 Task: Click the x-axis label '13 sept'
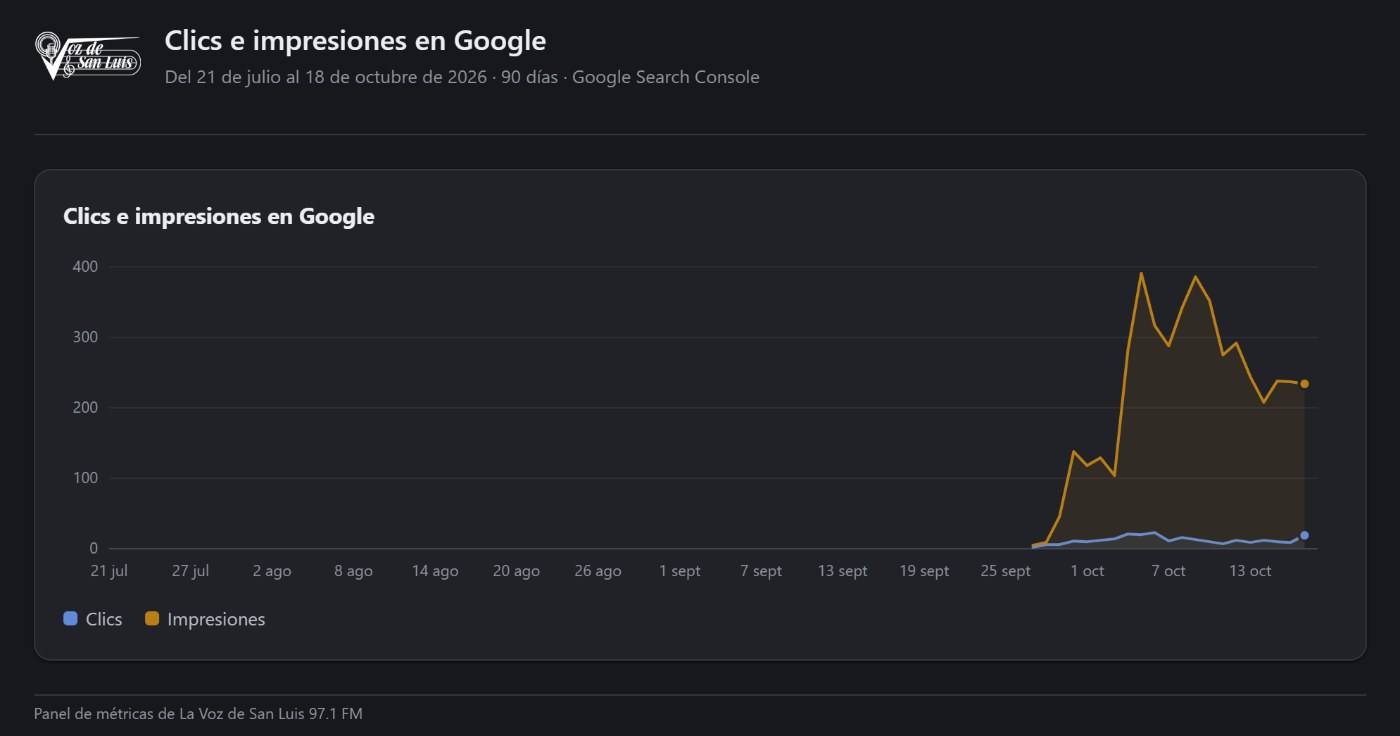(843, 571)
